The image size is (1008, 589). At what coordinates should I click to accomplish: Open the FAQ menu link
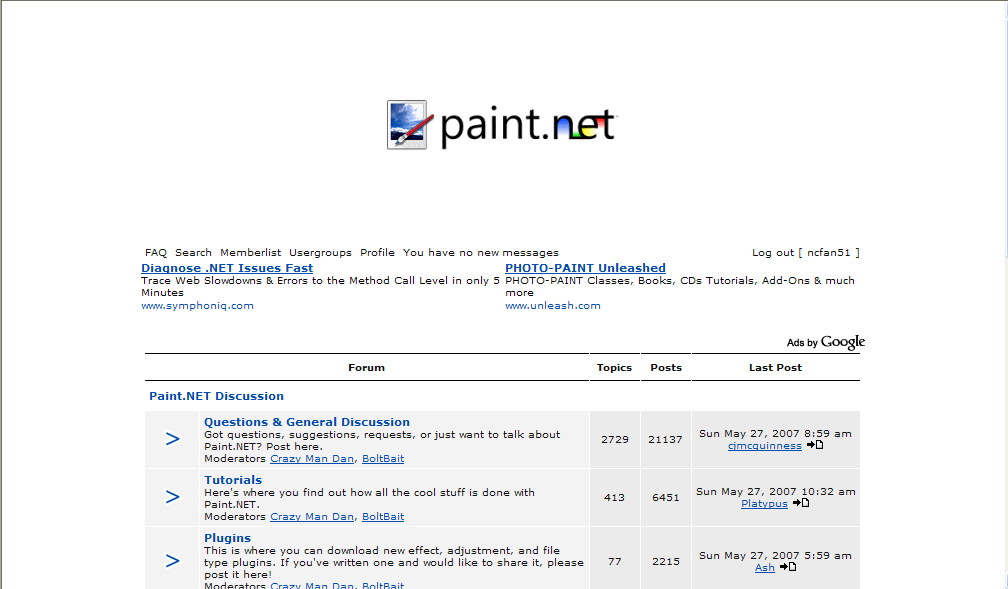click(x=156, y=253)
